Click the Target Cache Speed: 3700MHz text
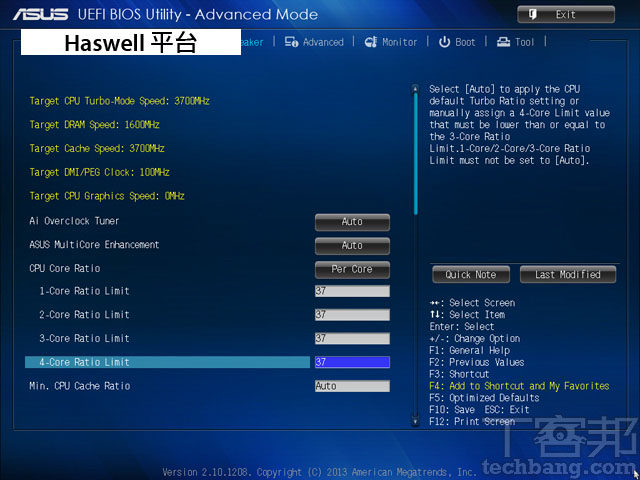Viewport: 640px width, 480px height. click(97, 148)
